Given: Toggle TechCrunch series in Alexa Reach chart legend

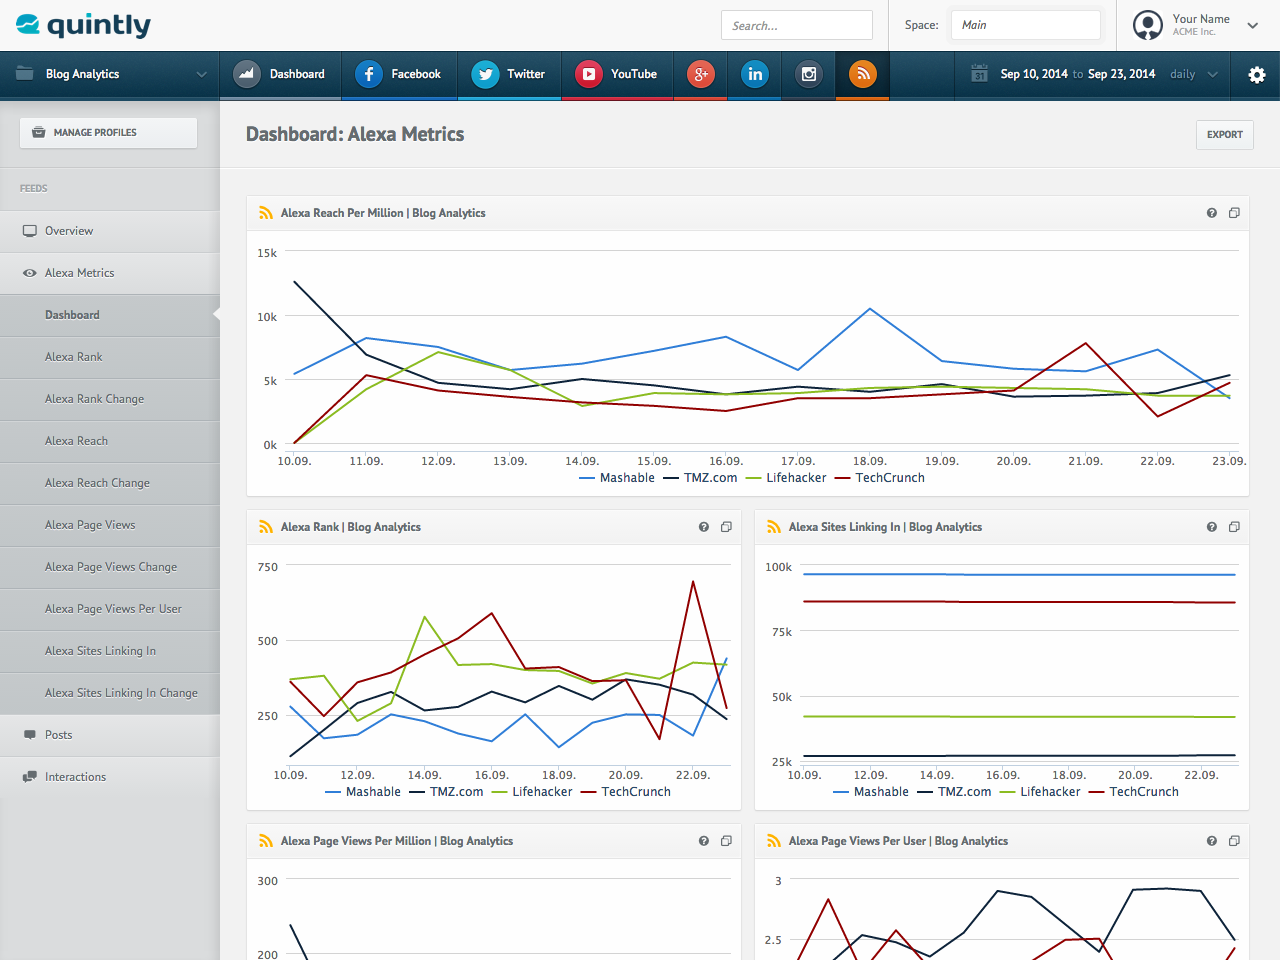Looking at the screenshot, I should (880, 478).
